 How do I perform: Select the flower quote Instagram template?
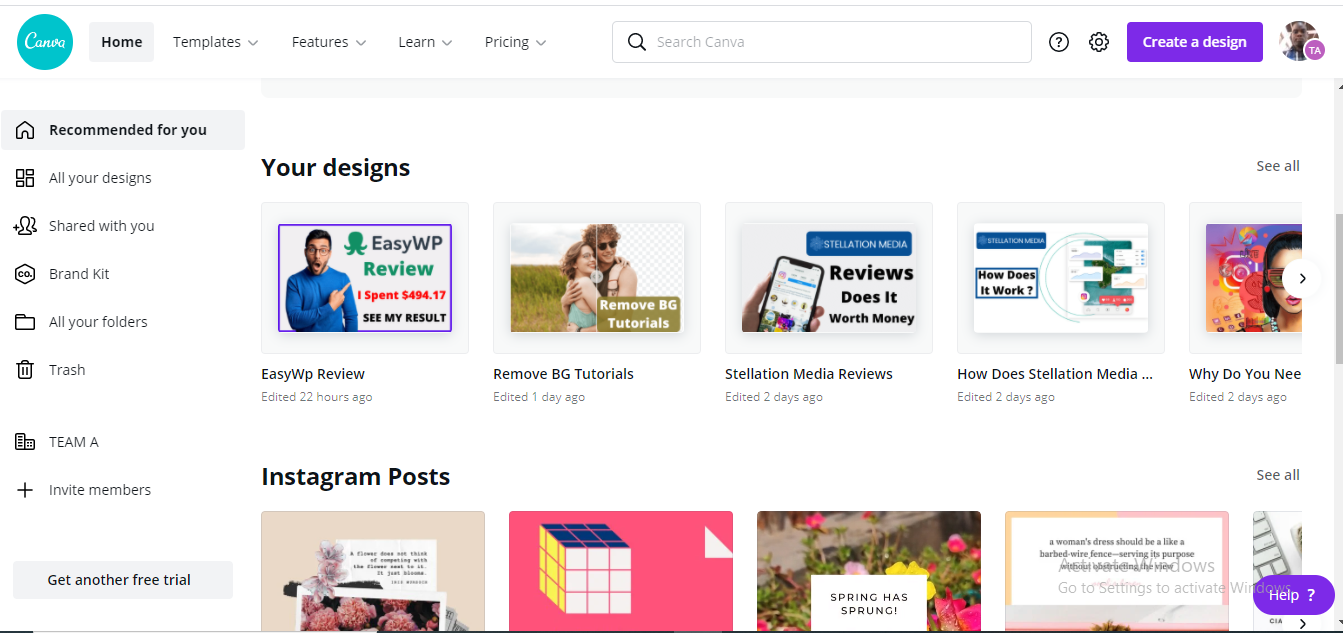(373, 571)
